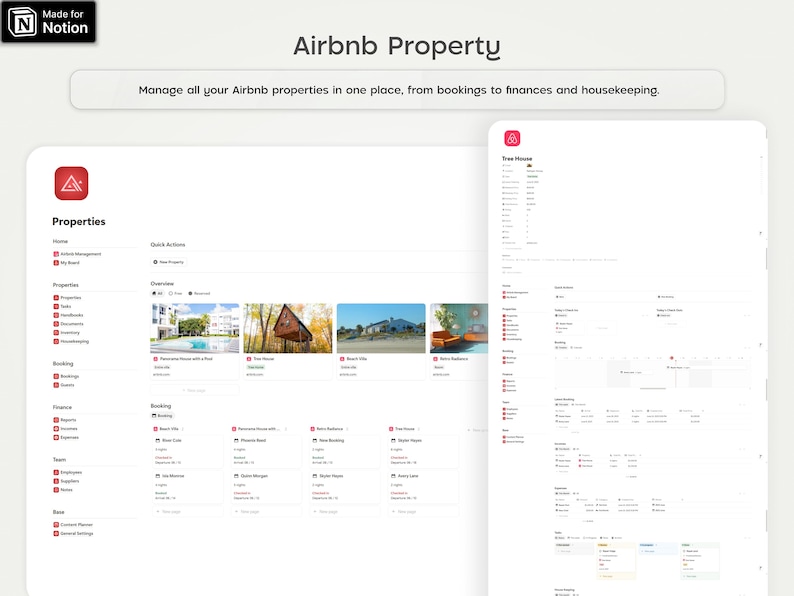Click New page below the property gallery
Image resolution: width=794 pixels, height=596 pixels.
(x=194, y=390)
